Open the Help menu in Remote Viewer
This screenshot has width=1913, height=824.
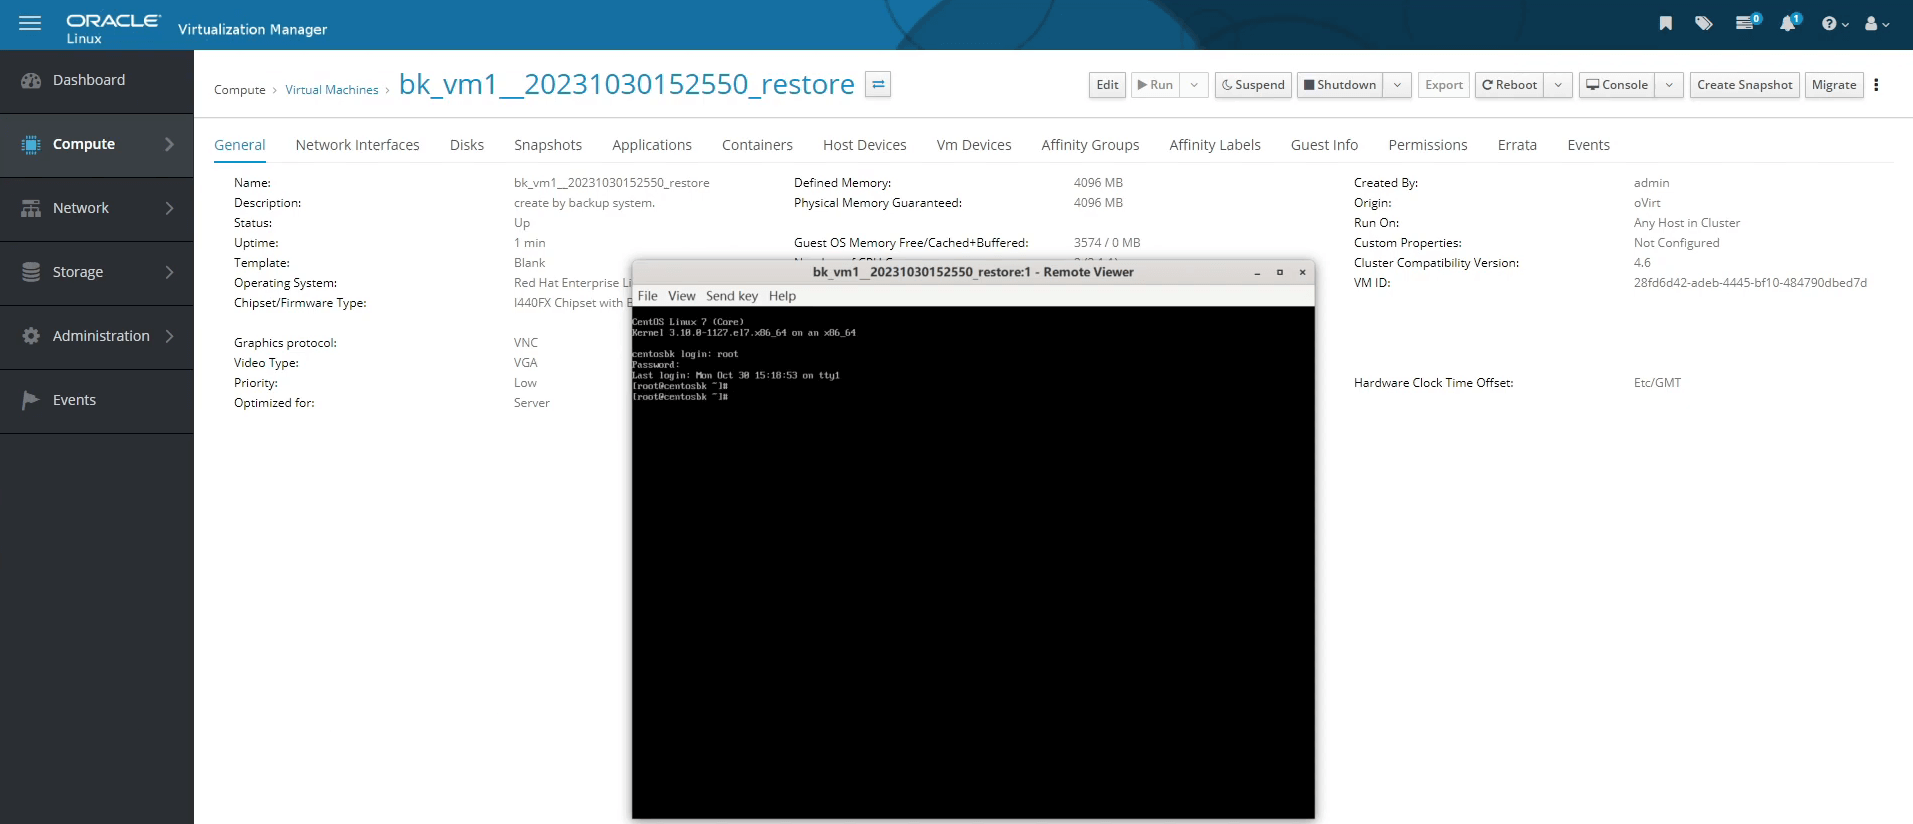(782, 296)
